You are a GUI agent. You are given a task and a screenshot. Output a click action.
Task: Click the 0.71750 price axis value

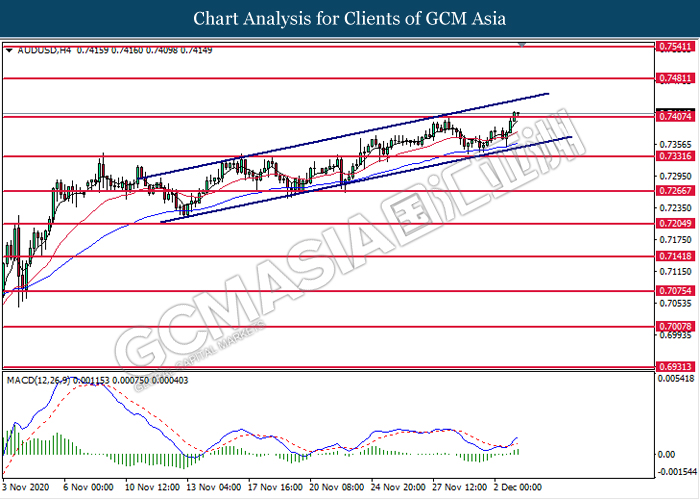click(675, 240)
